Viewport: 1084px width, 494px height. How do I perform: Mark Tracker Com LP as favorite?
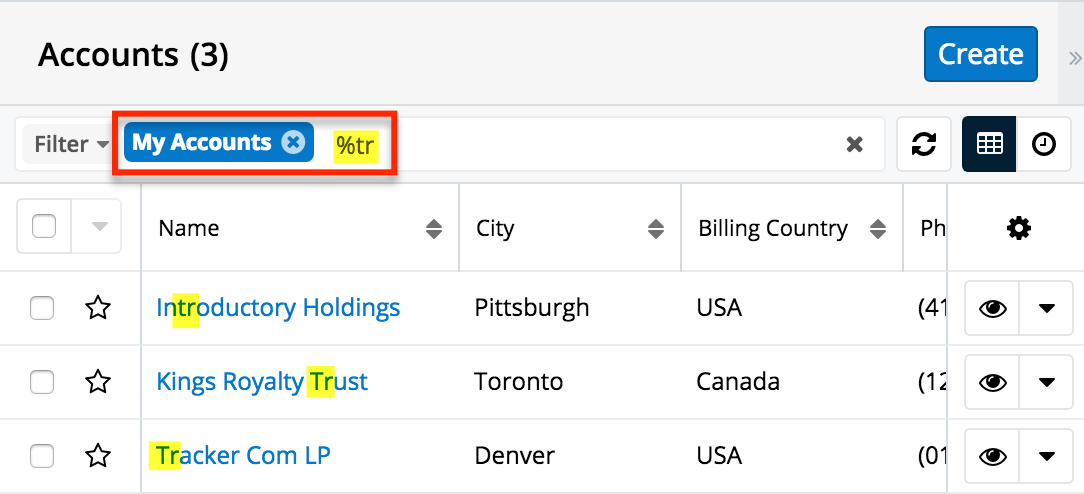(97, 456)
